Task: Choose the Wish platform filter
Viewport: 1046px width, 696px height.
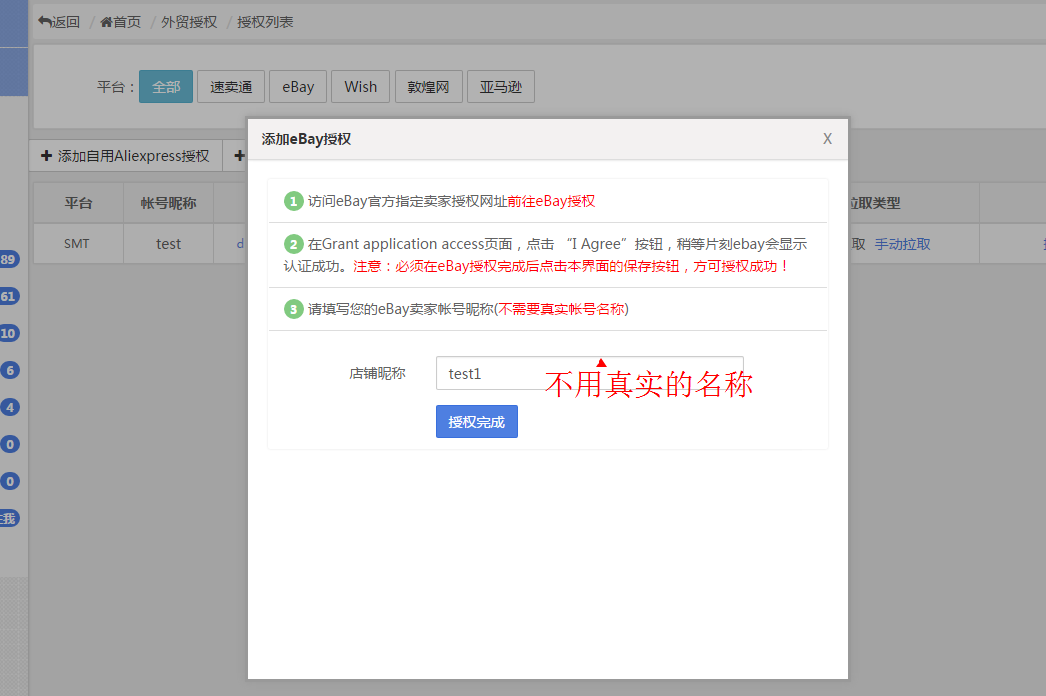Action: [x=360, y=87]
